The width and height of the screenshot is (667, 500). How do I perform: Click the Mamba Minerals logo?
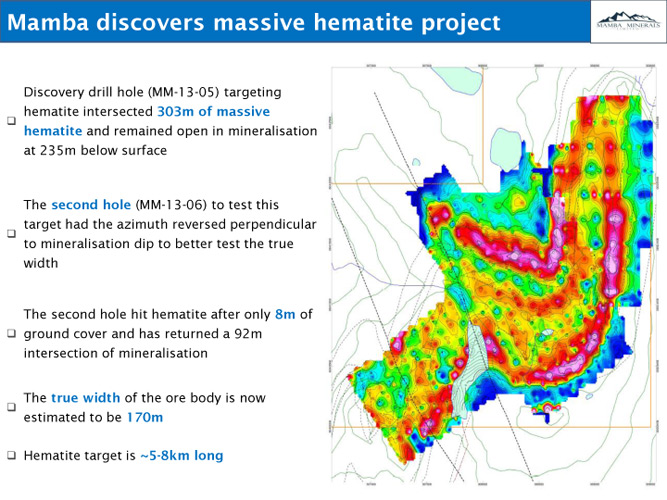coord(628,22)
